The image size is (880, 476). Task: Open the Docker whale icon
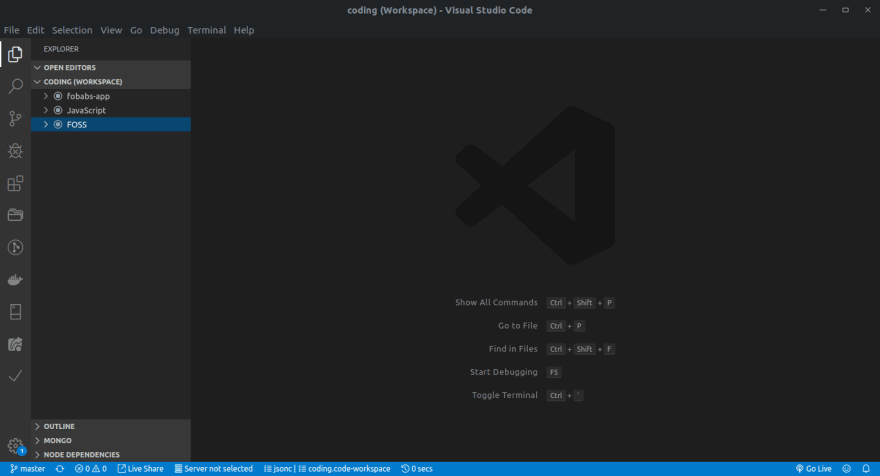click(x=15, y=280)
